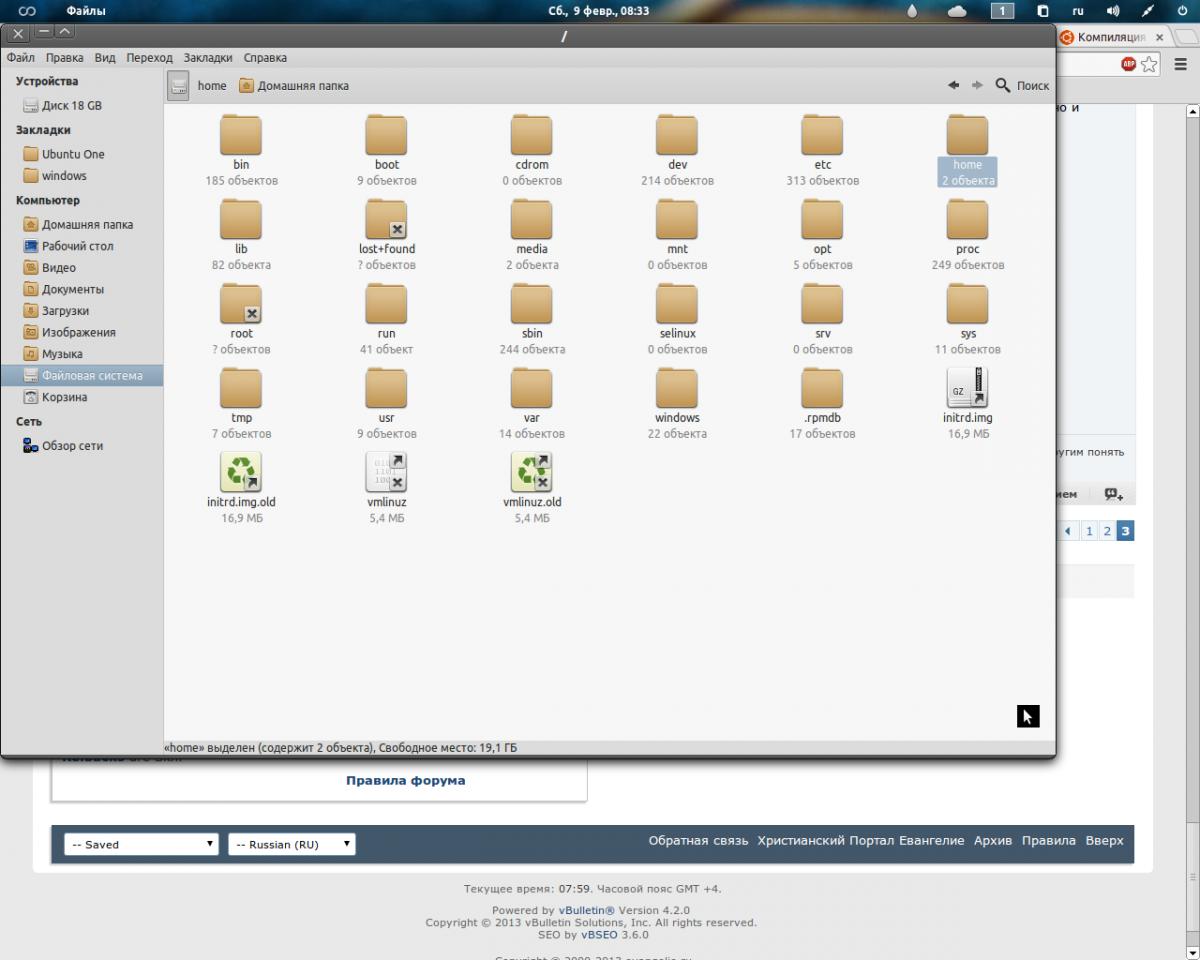Select the vmlinuz file icon

[386, 473]
